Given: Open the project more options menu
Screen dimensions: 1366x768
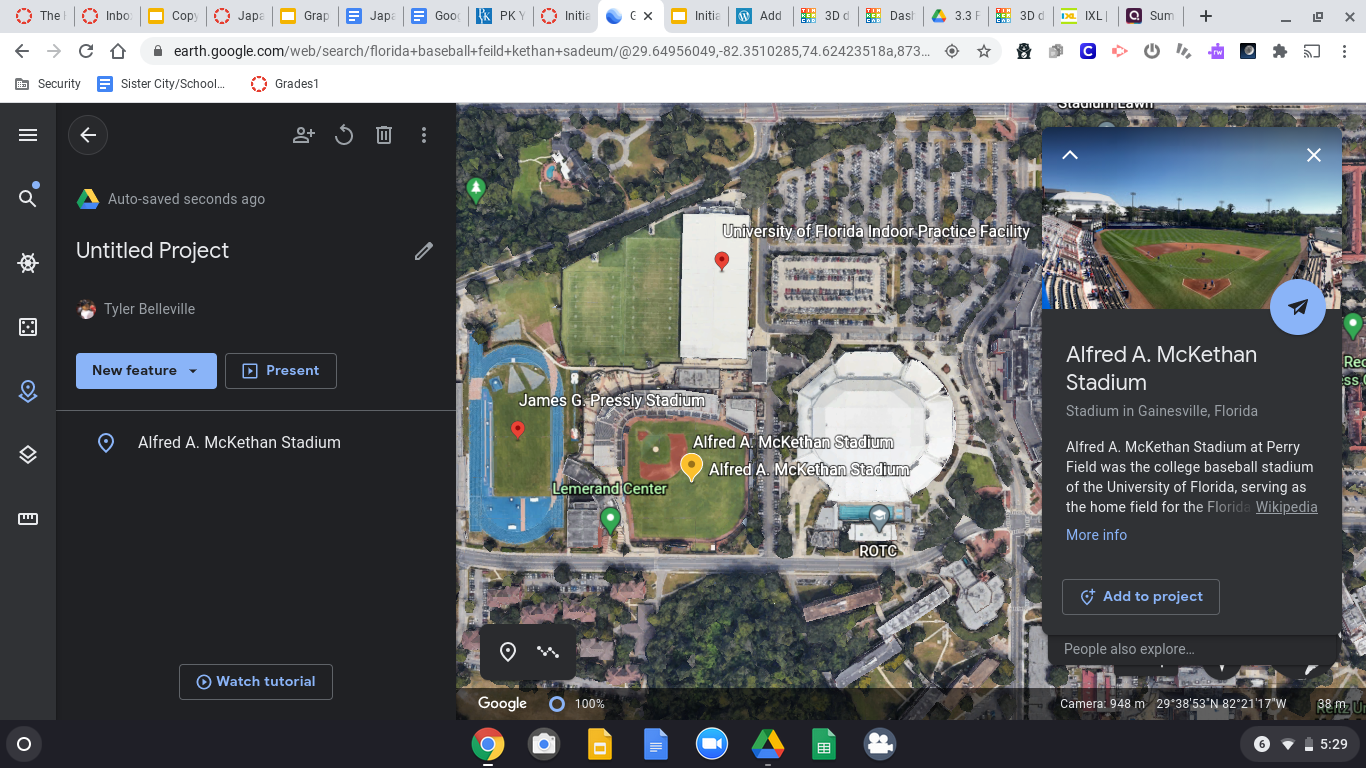Looking at the screenshot, I should click(x=424, y=135).
